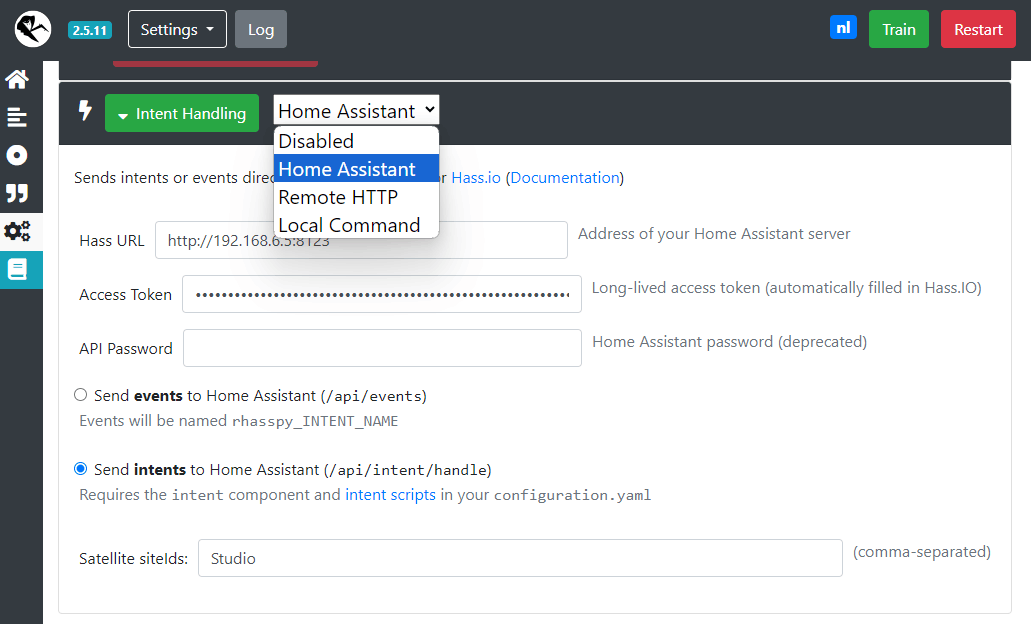Select Send events to Home Assistant radio
This screenshot has width=1031, height=624.
(80, 395)
